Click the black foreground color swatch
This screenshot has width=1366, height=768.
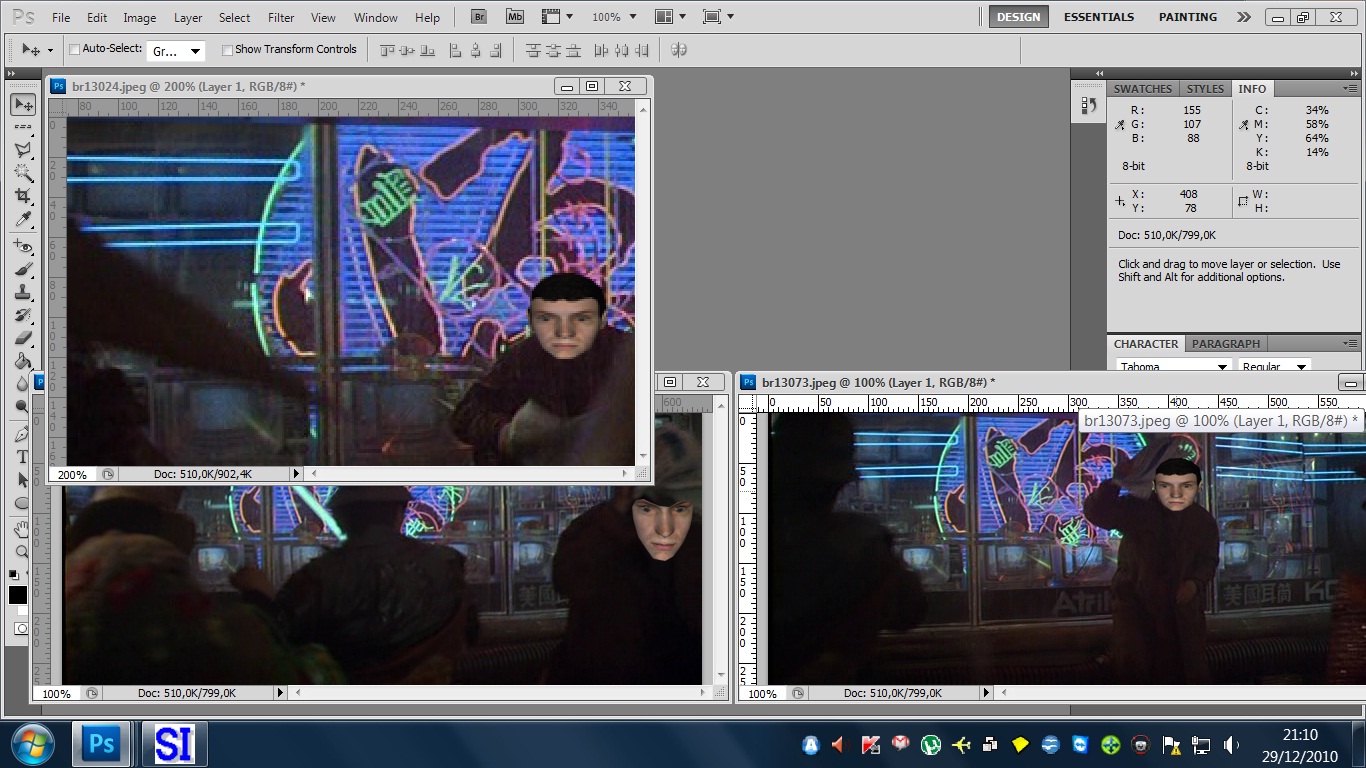[x=18, y=595]
